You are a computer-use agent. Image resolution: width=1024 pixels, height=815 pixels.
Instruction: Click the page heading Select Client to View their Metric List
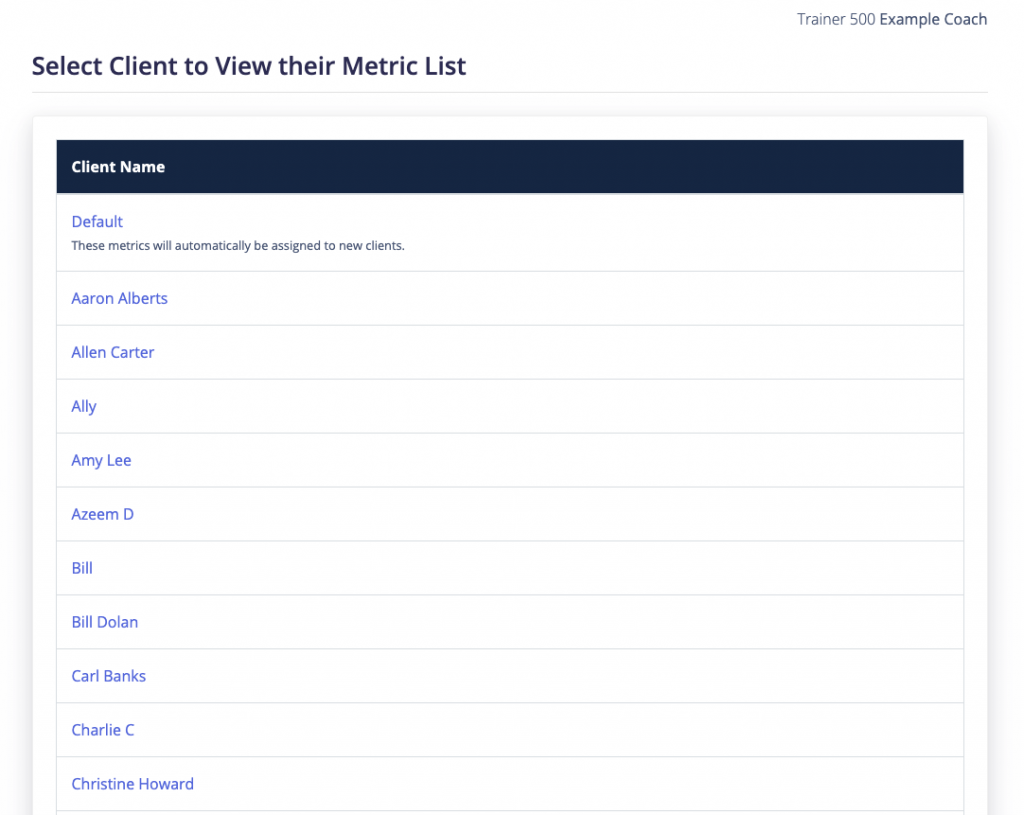(249, 66)
